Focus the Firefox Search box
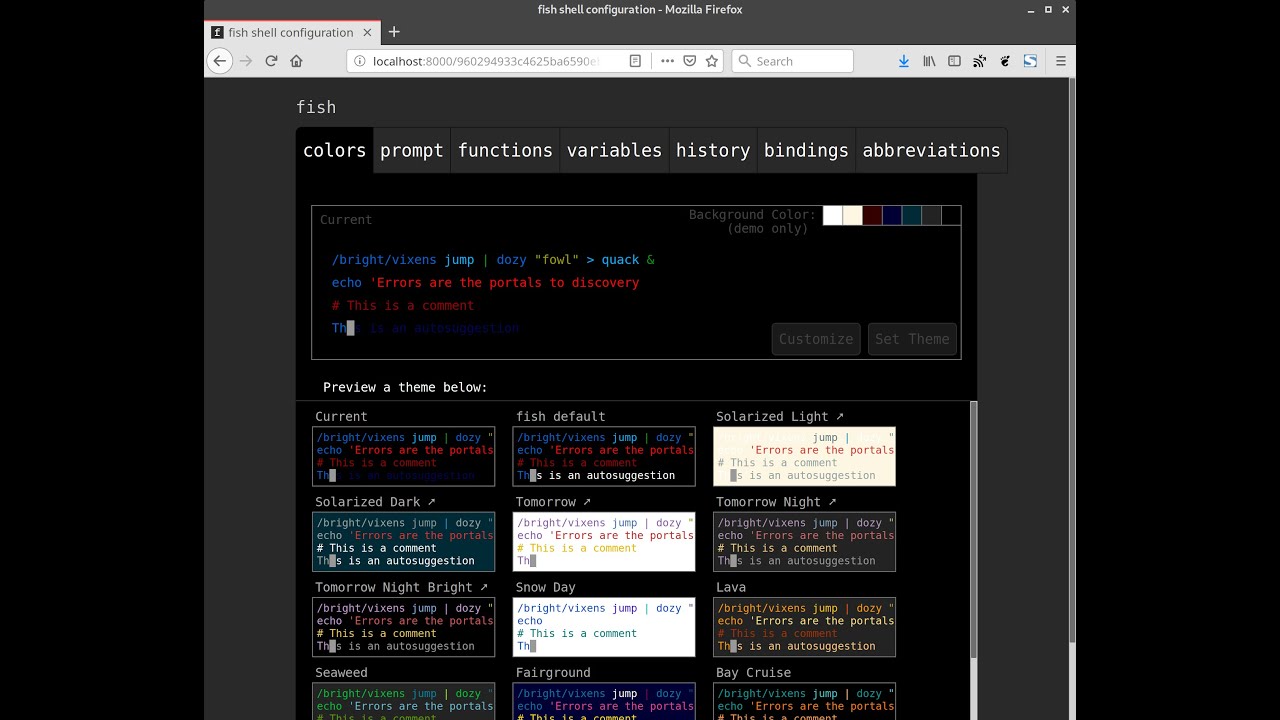The width and height of the screenshot is (1280, 720). click(793, 61)
